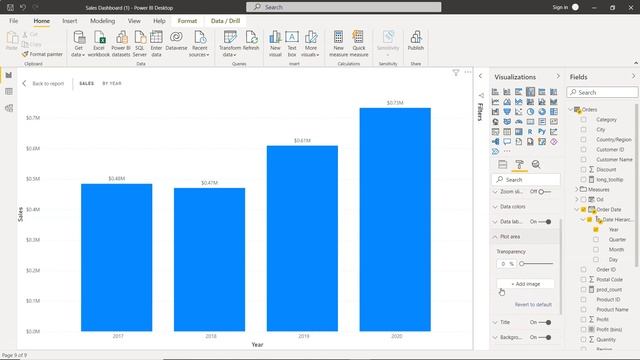This screenshot has width=640, height=360.
Task: Create a Quick measure
Action: pos(359,44)
